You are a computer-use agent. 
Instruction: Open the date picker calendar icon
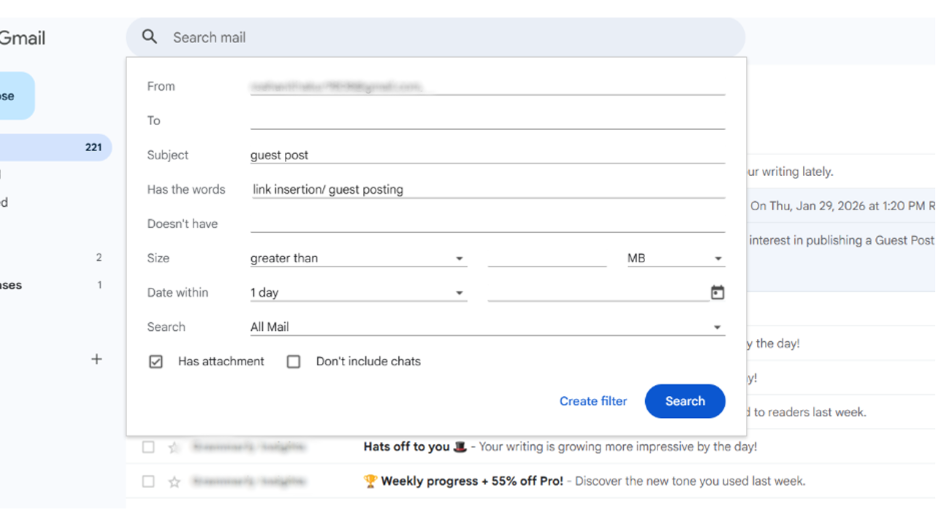click(x=717, y=293)
